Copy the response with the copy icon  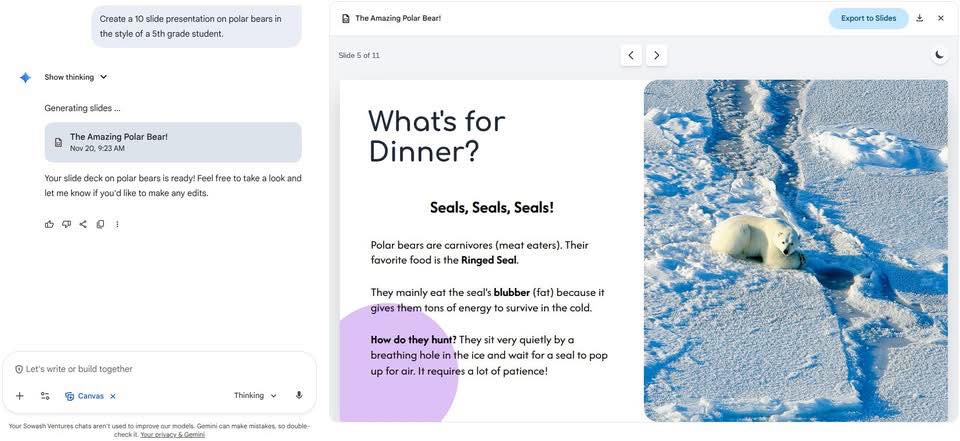coord(100,224)
